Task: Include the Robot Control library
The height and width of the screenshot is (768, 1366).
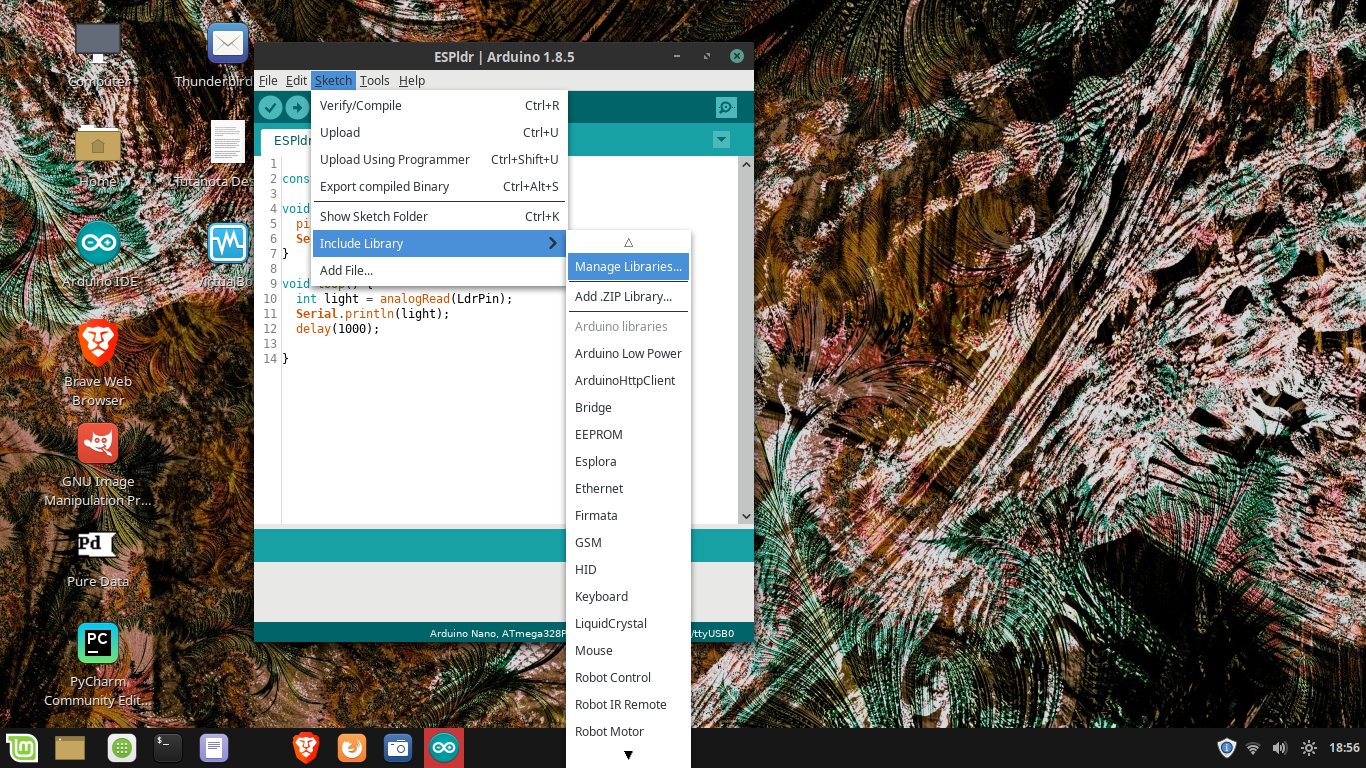Action: pyautogui.click(x=628, y=677)
